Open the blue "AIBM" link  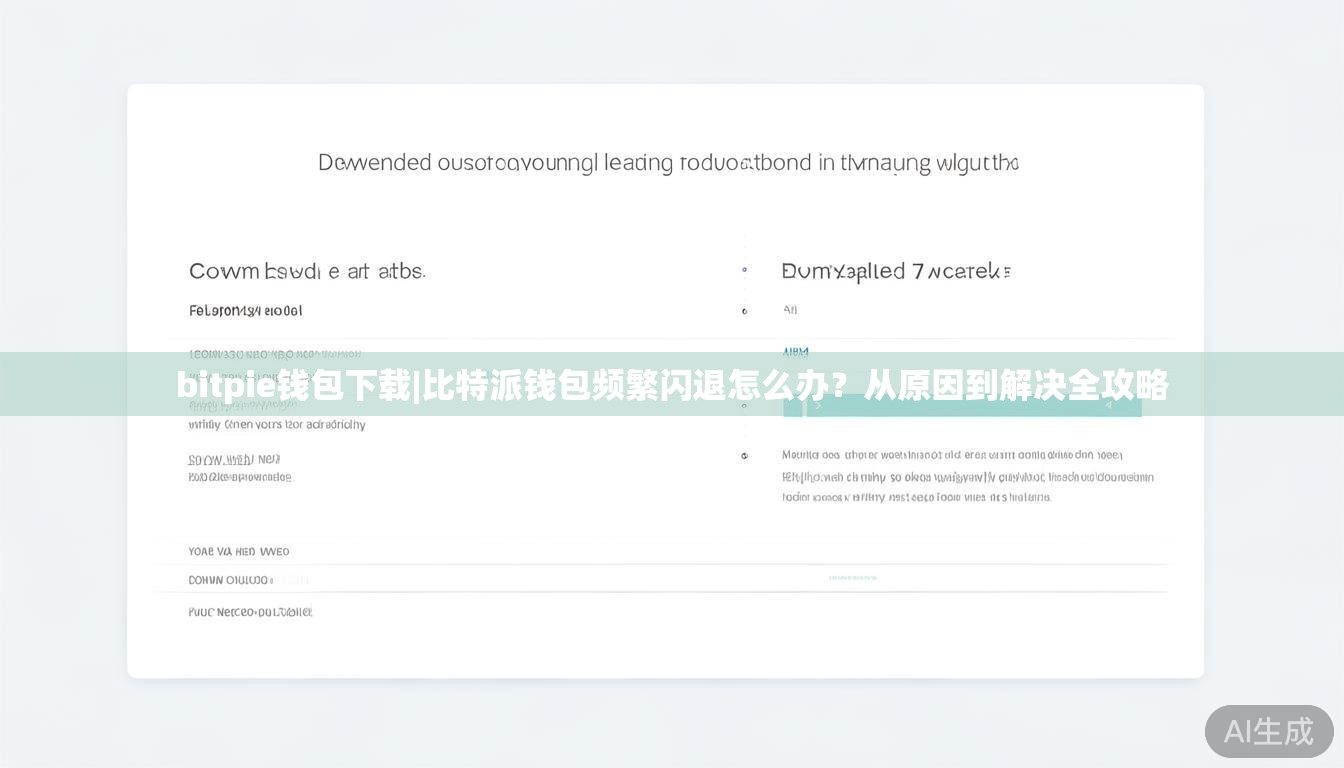[795, 352]
